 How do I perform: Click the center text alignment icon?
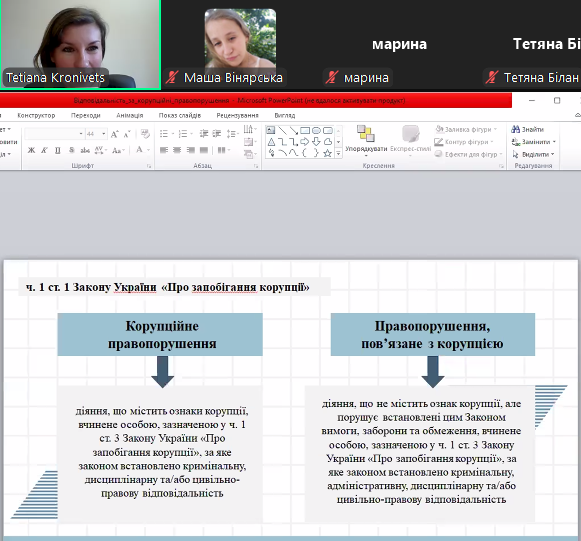(177, 150)
